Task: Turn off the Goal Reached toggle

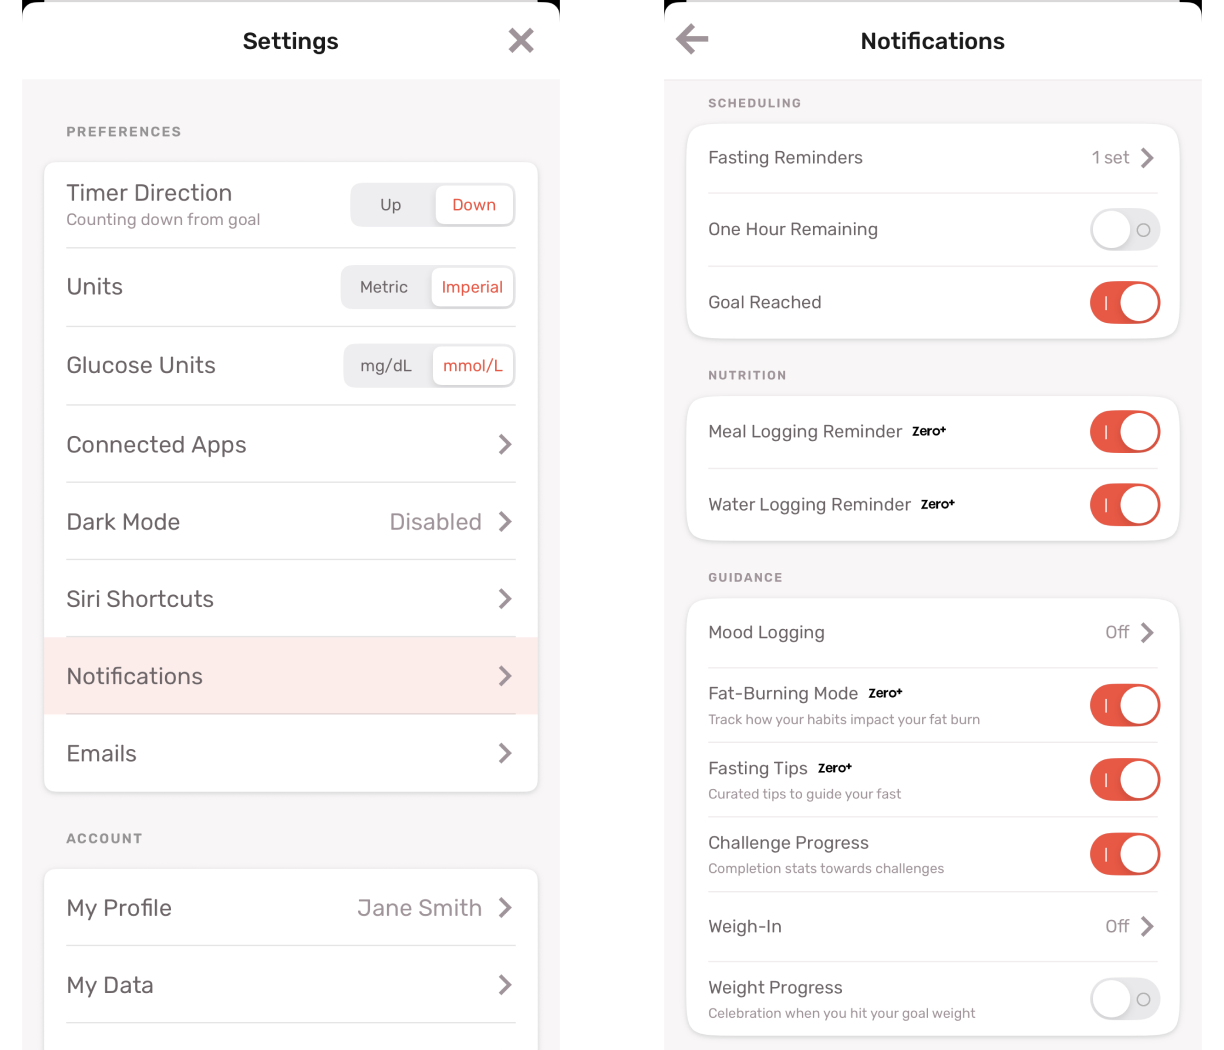Action: click(x=1125, y=303)
